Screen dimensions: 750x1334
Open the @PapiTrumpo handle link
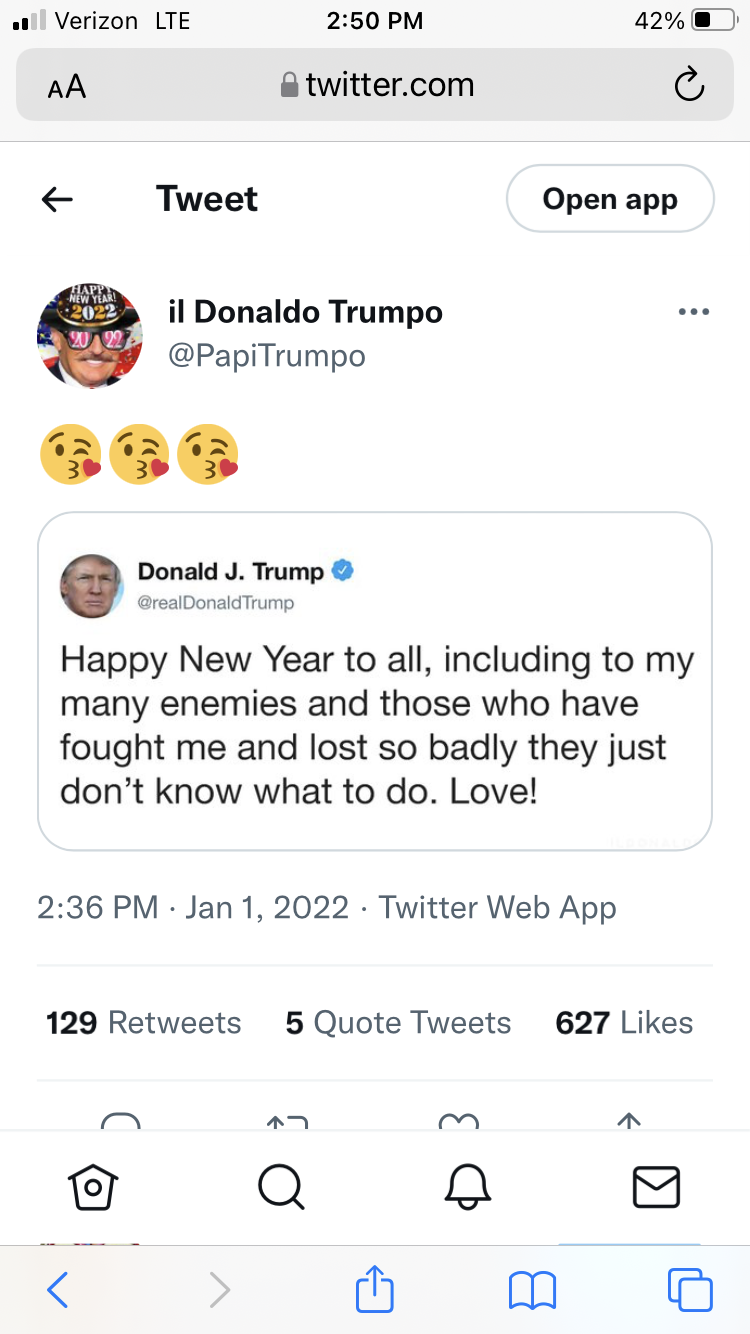267,355
